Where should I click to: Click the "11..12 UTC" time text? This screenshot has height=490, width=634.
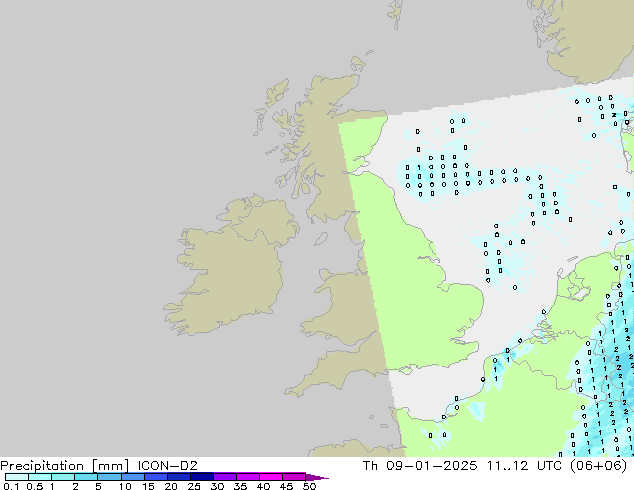click(x=524, y=465)
